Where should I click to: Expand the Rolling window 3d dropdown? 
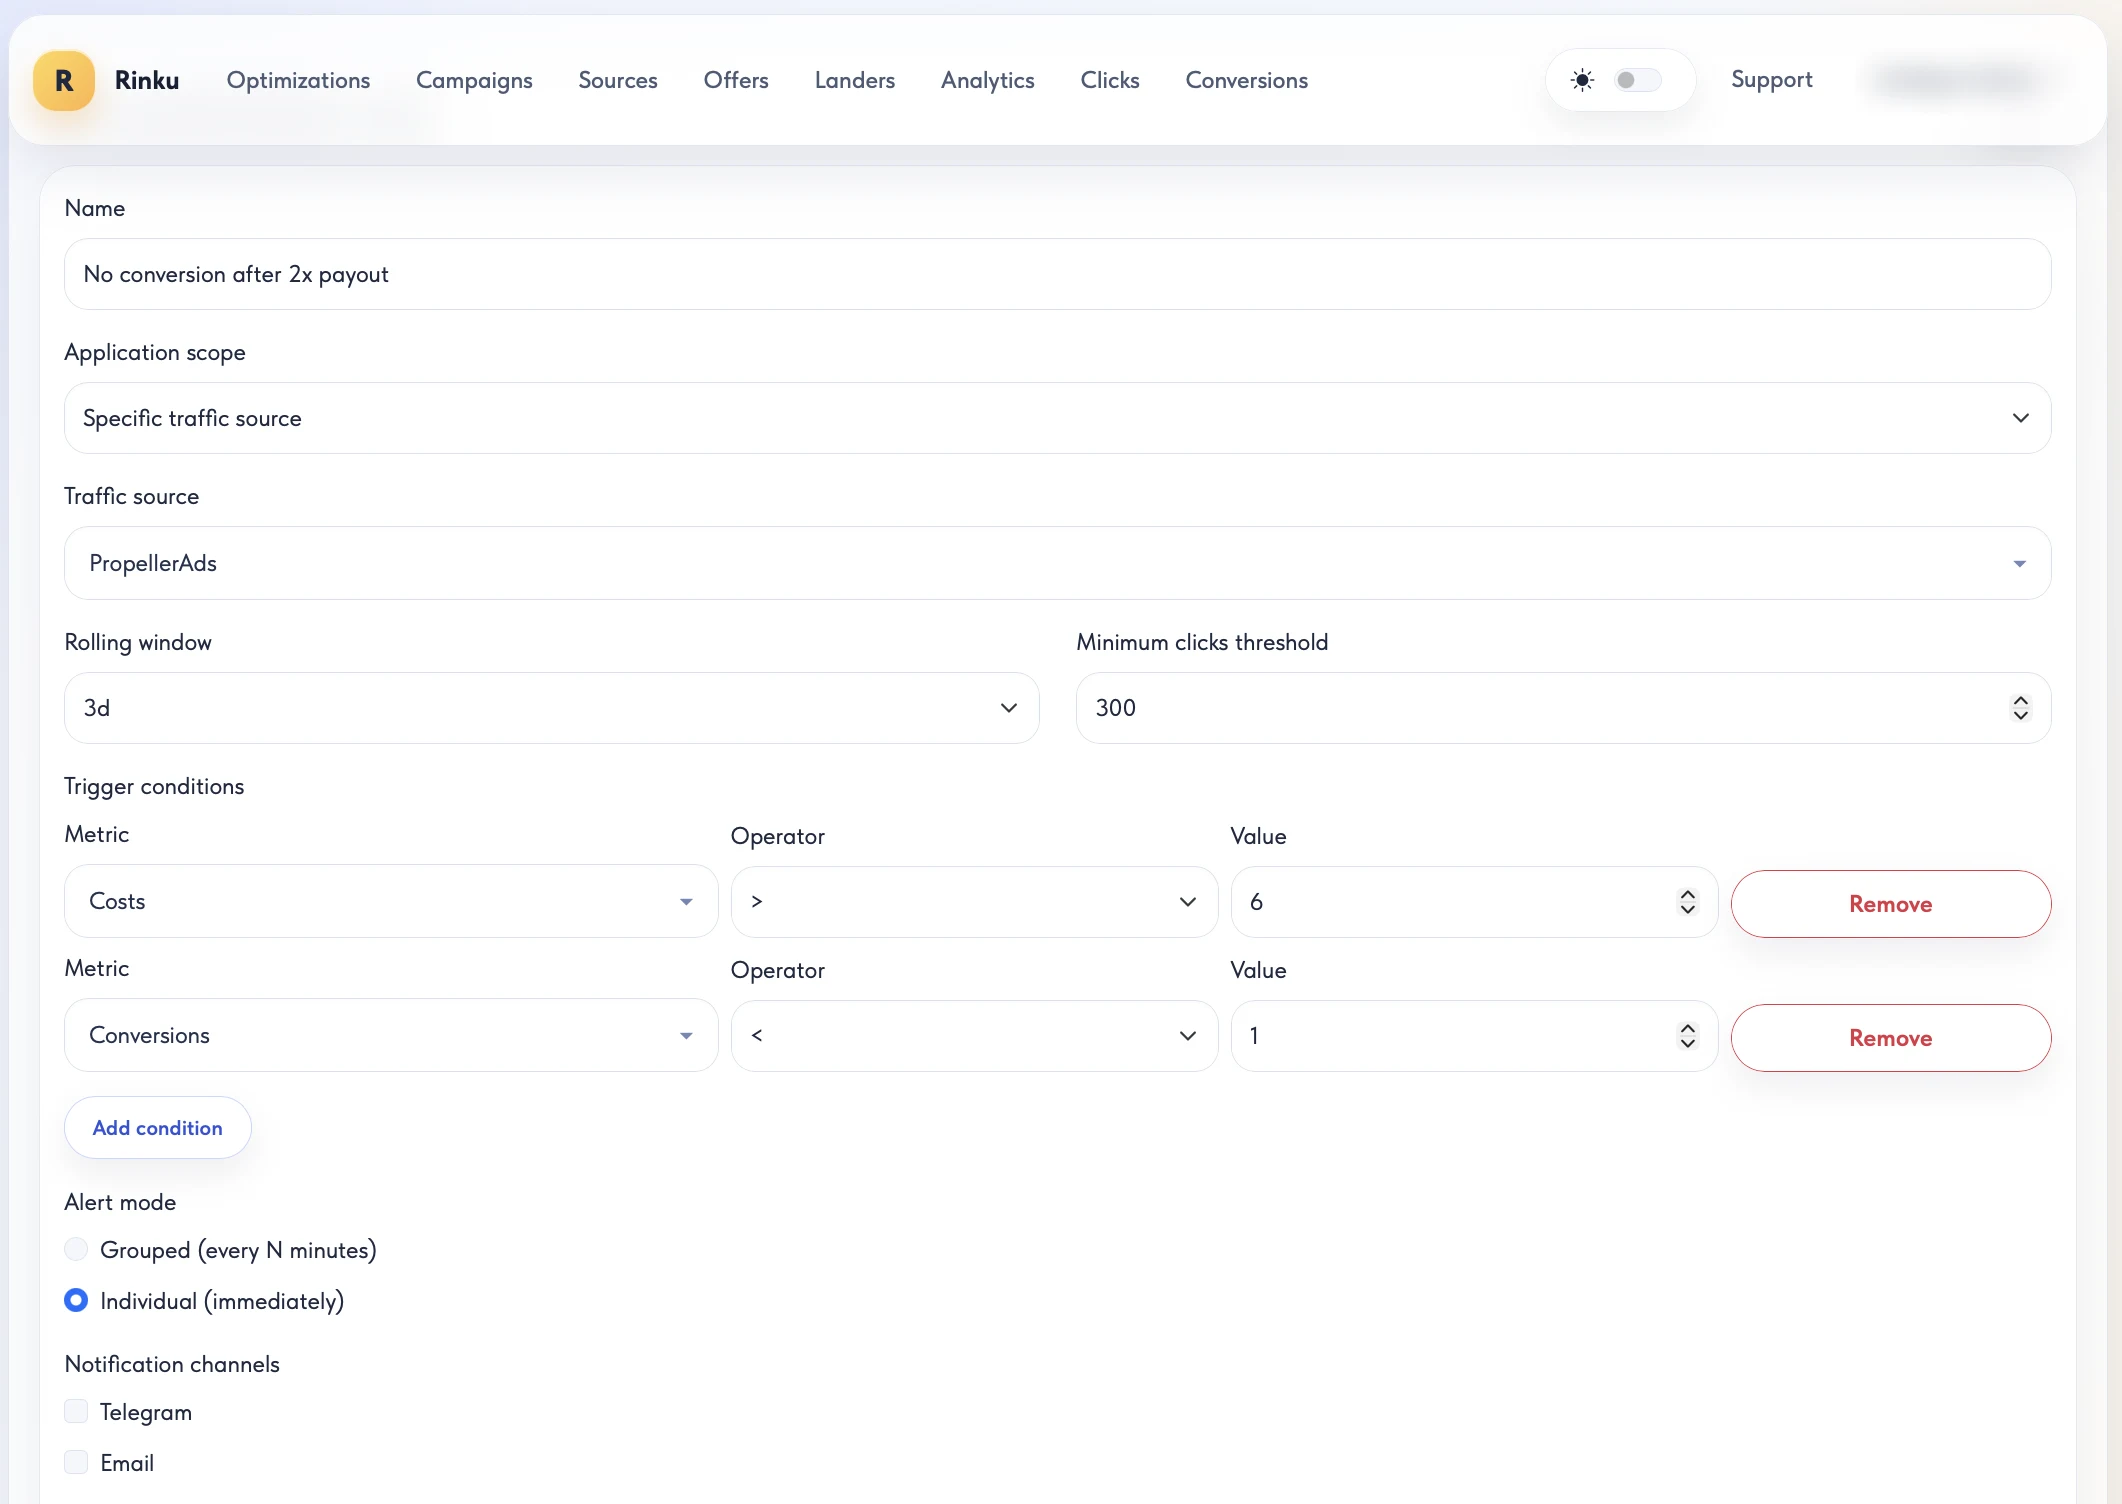[552, 708]
